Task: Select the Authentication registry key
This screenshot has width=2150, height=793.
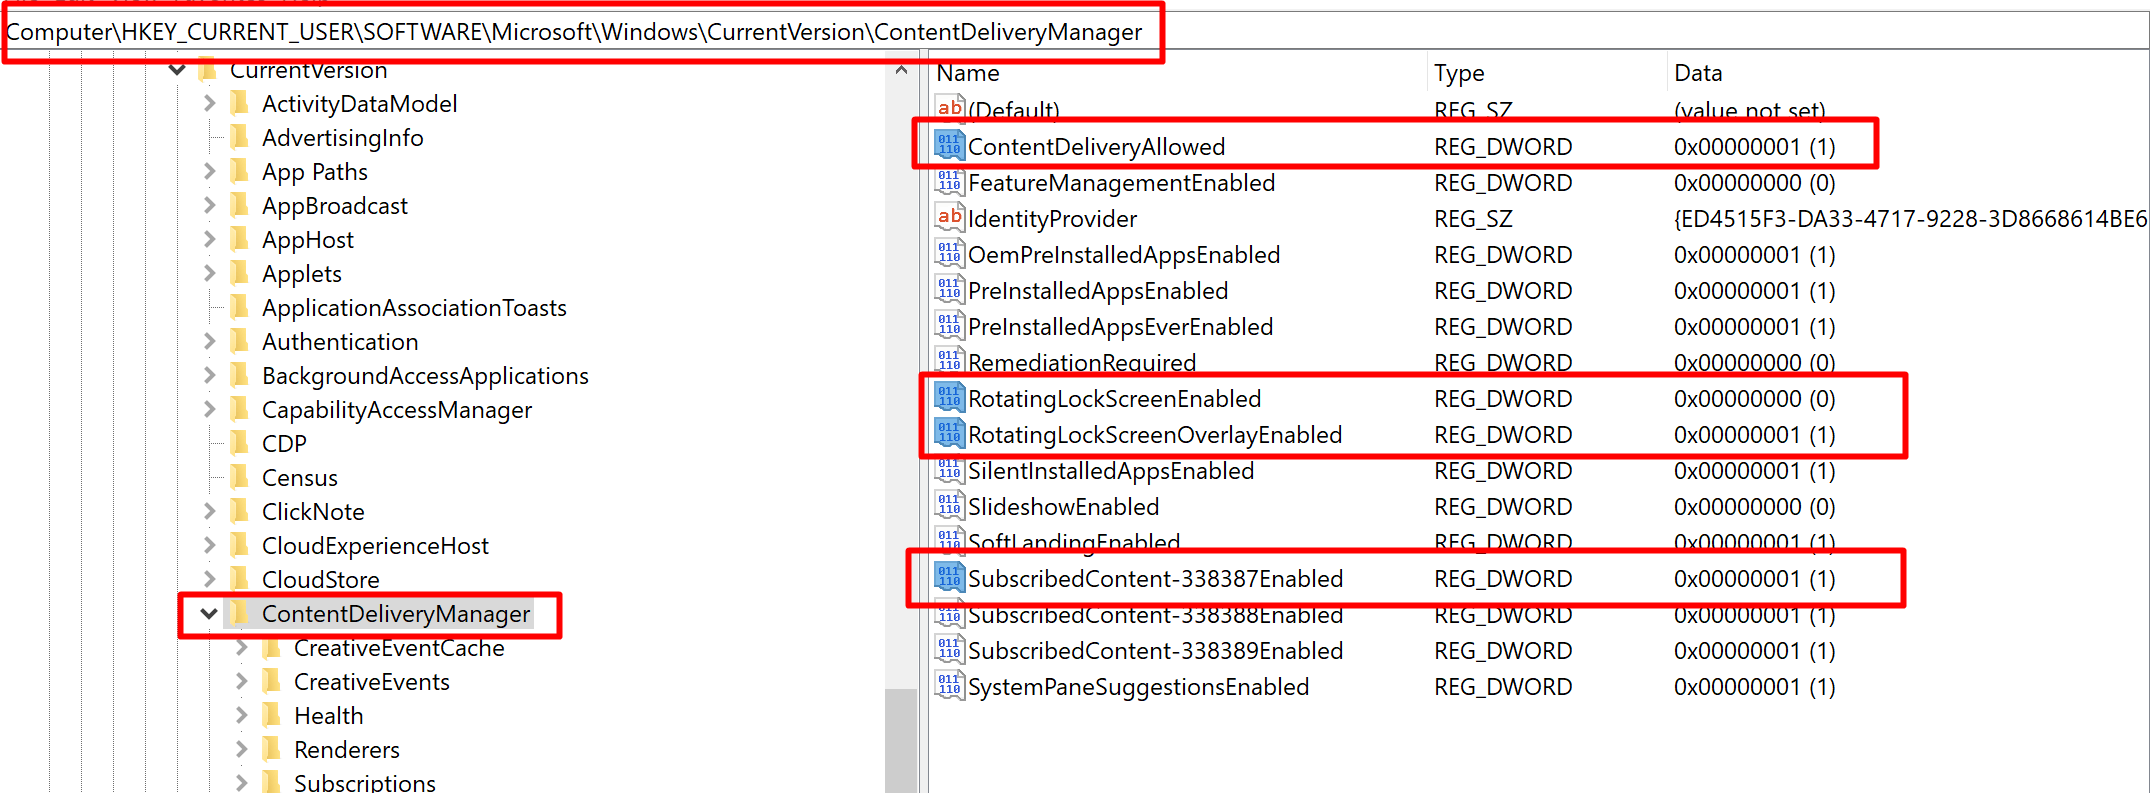Action: [x=340, y=341]
